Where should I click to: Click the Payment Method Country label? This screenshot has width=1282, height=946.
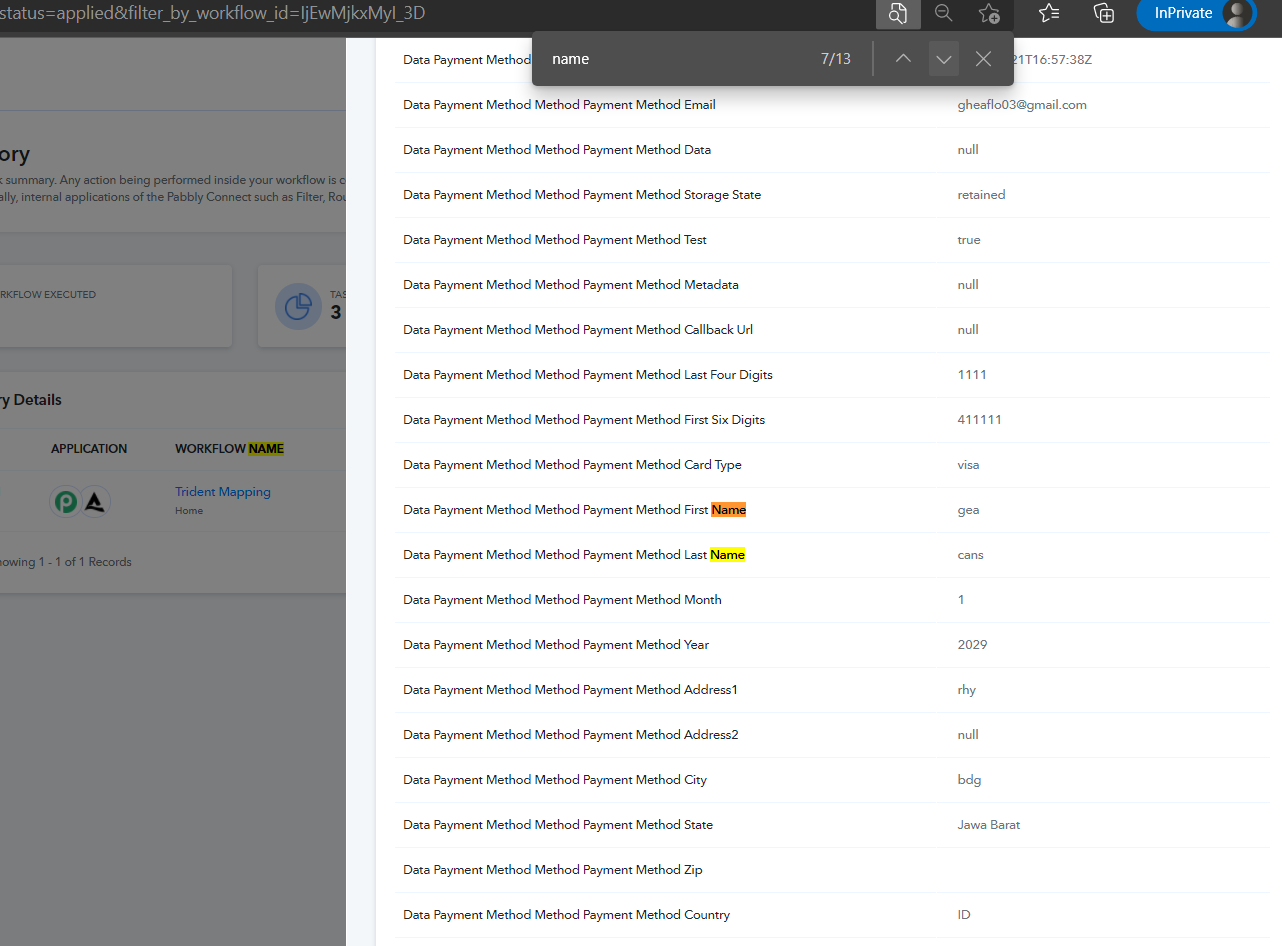(x=566, y=915)
